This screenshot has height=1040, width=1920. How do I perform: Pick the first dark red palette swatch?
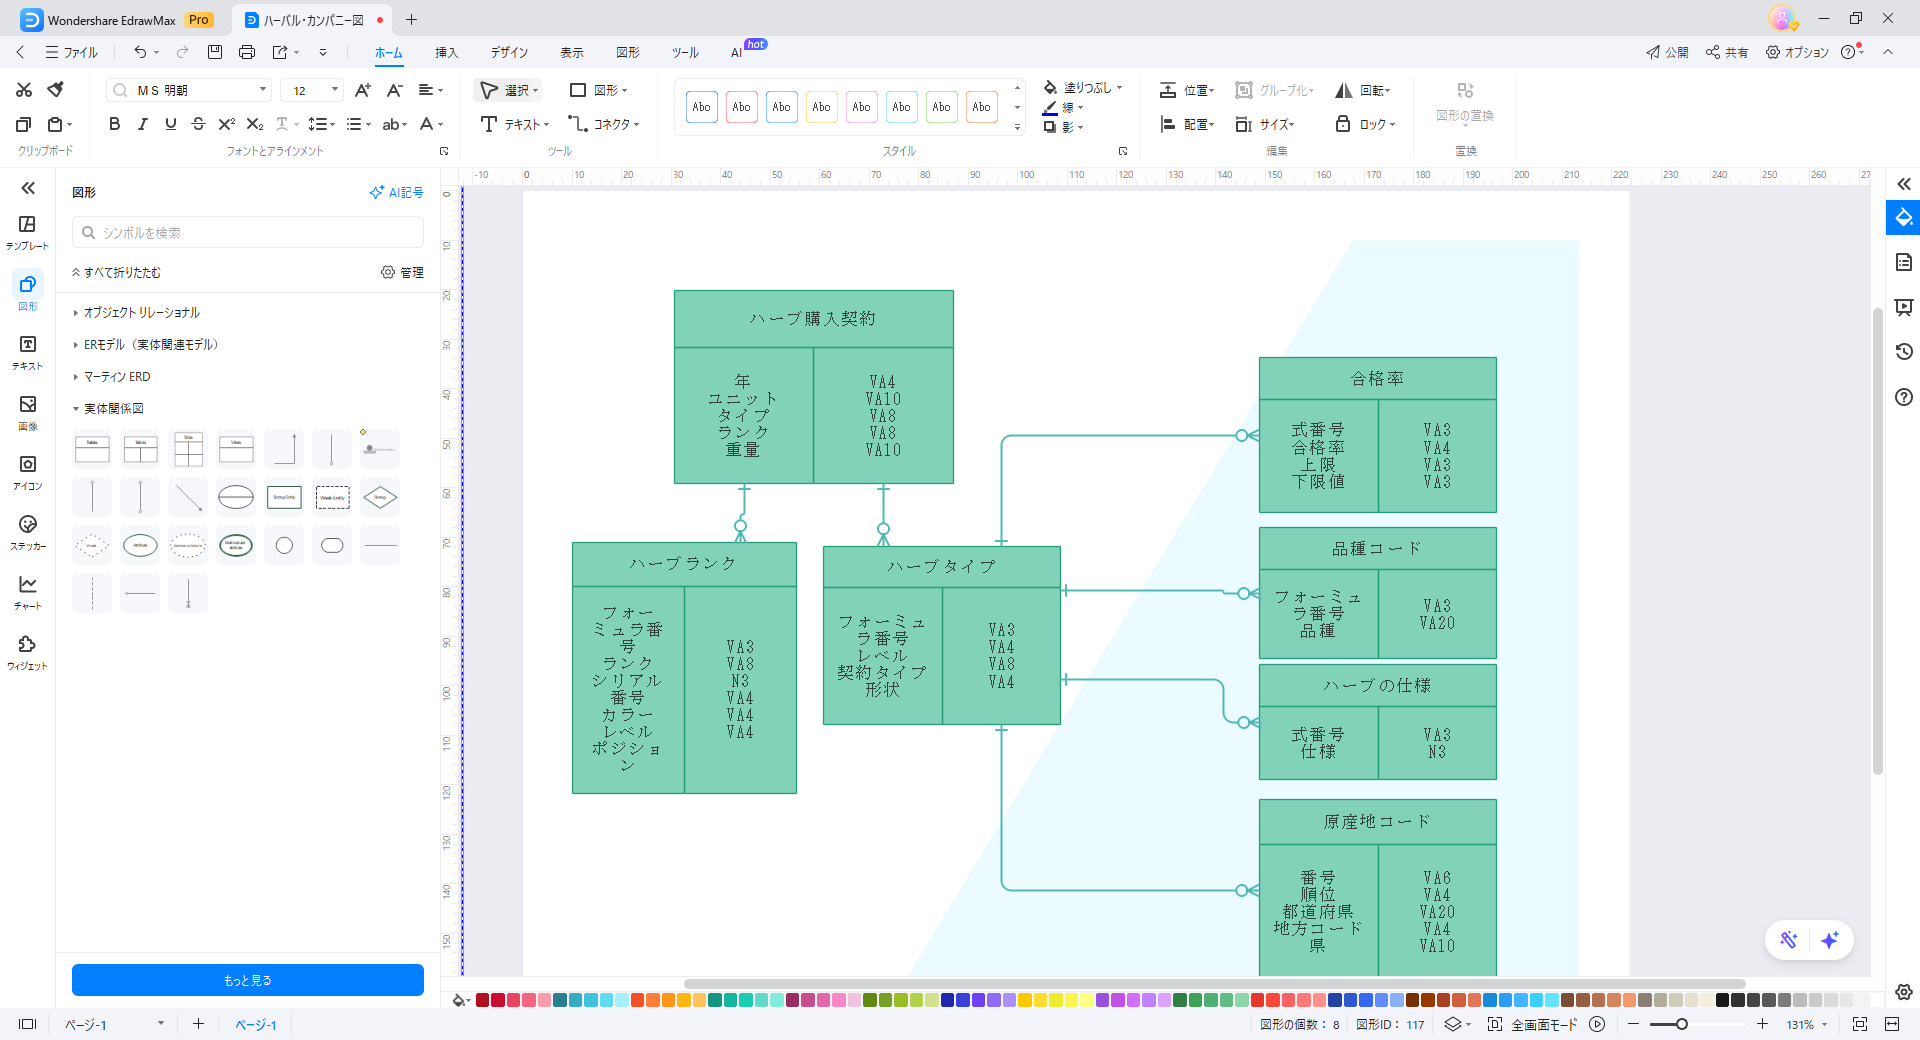[482, 1000]
